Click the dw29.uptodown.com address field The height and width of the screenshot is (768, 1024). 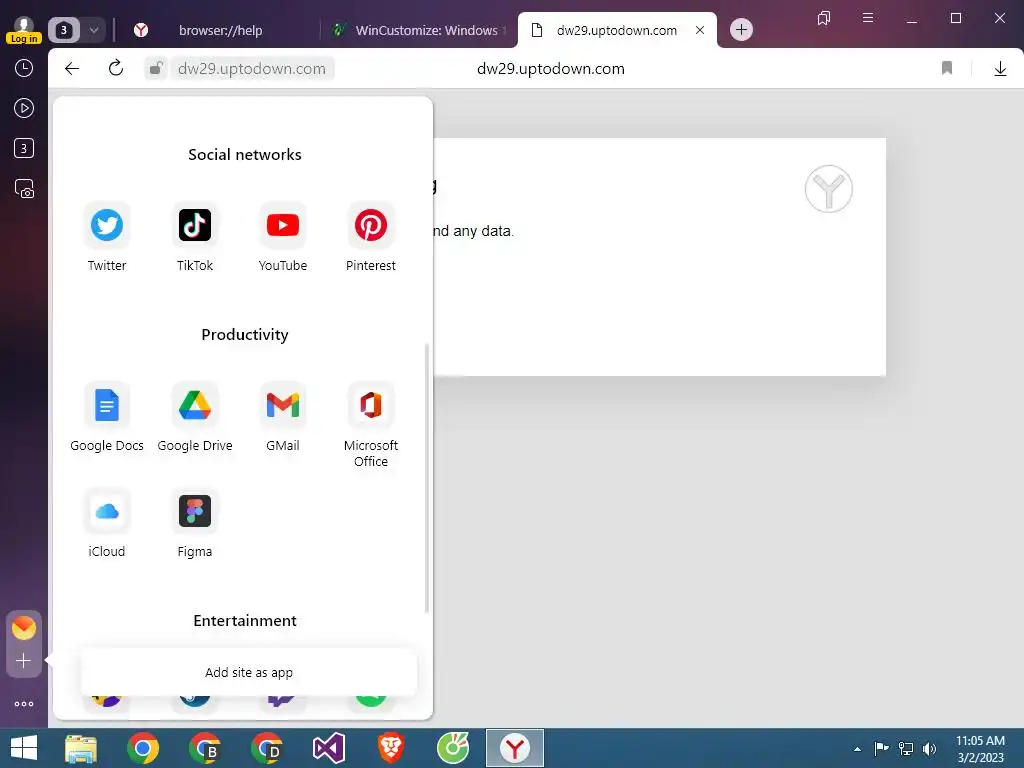click(252, 69)
